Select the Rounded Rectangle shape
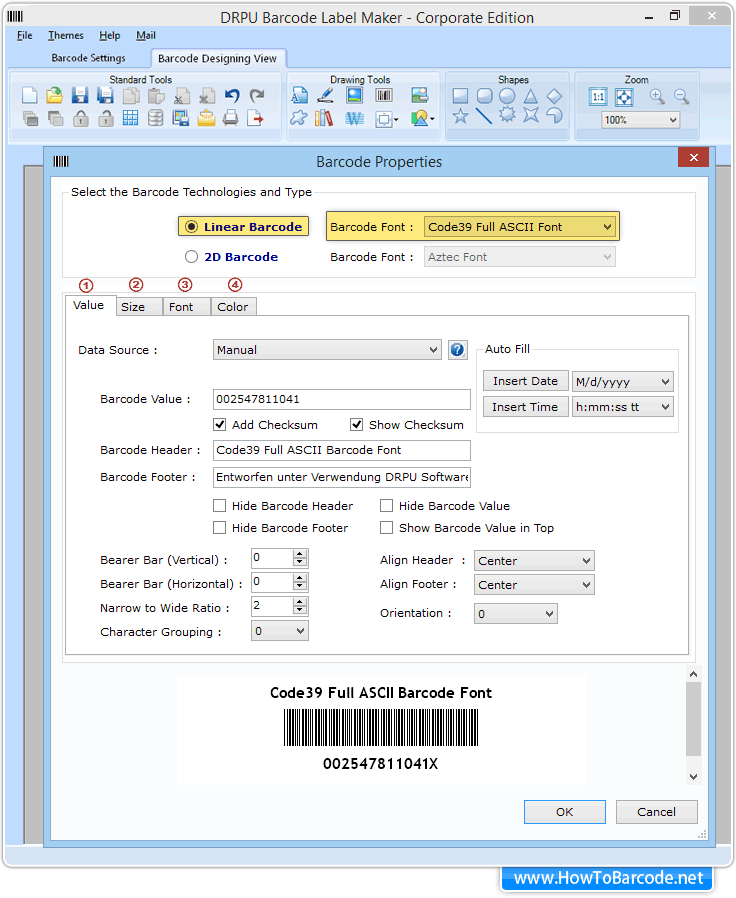The image size is (736, 898). [x=485, y=96]
